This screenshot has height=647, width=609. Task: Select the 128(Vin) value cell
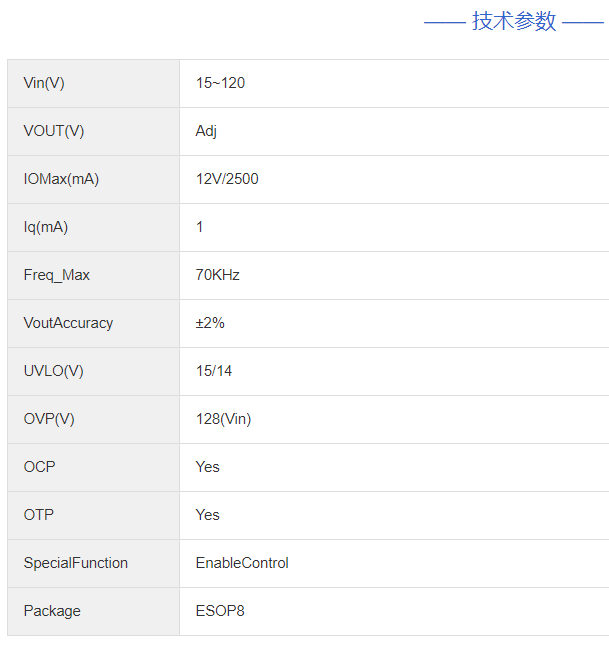pos(223,419)
